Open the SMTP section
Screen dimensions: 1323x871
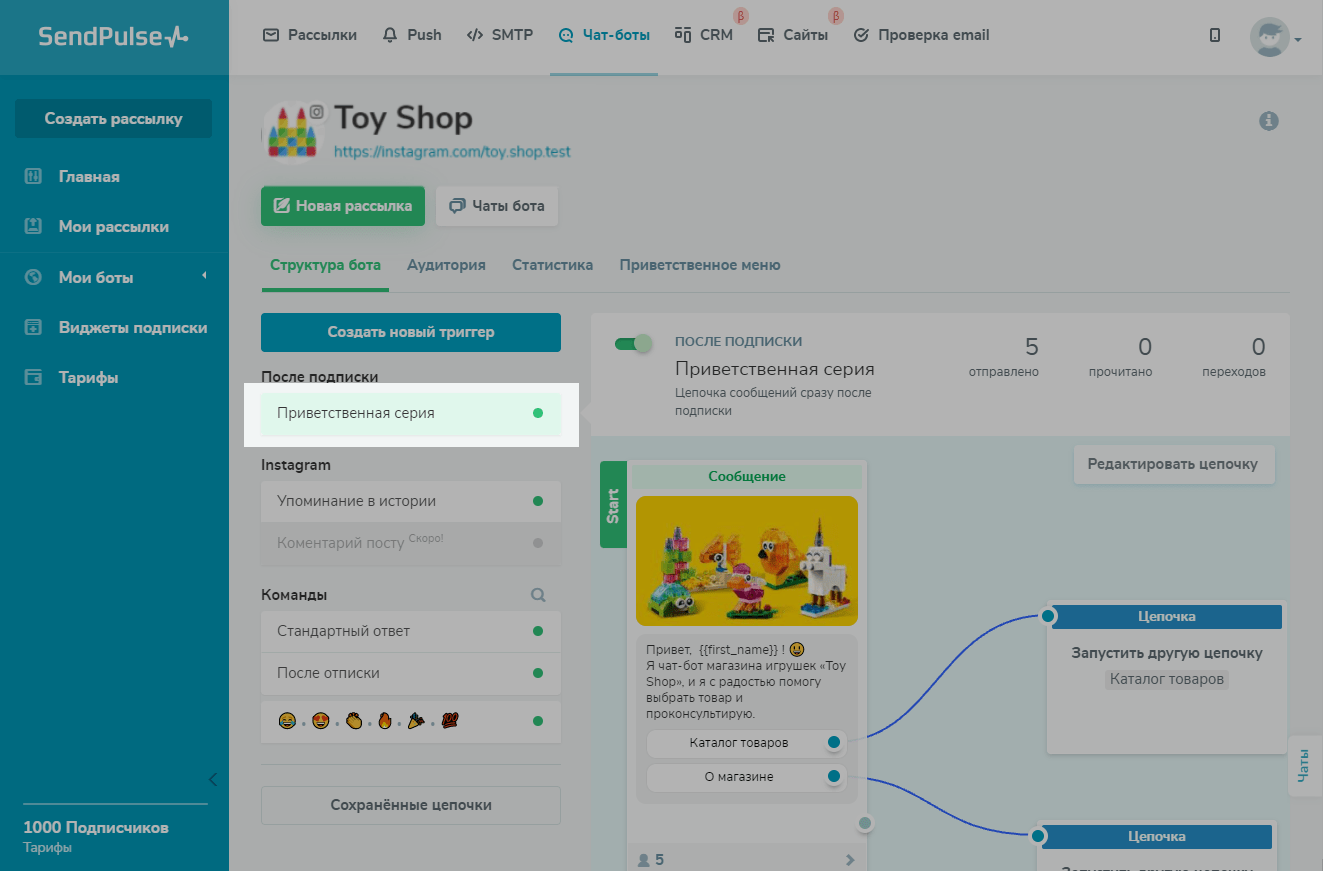click(x=500, y=35)
